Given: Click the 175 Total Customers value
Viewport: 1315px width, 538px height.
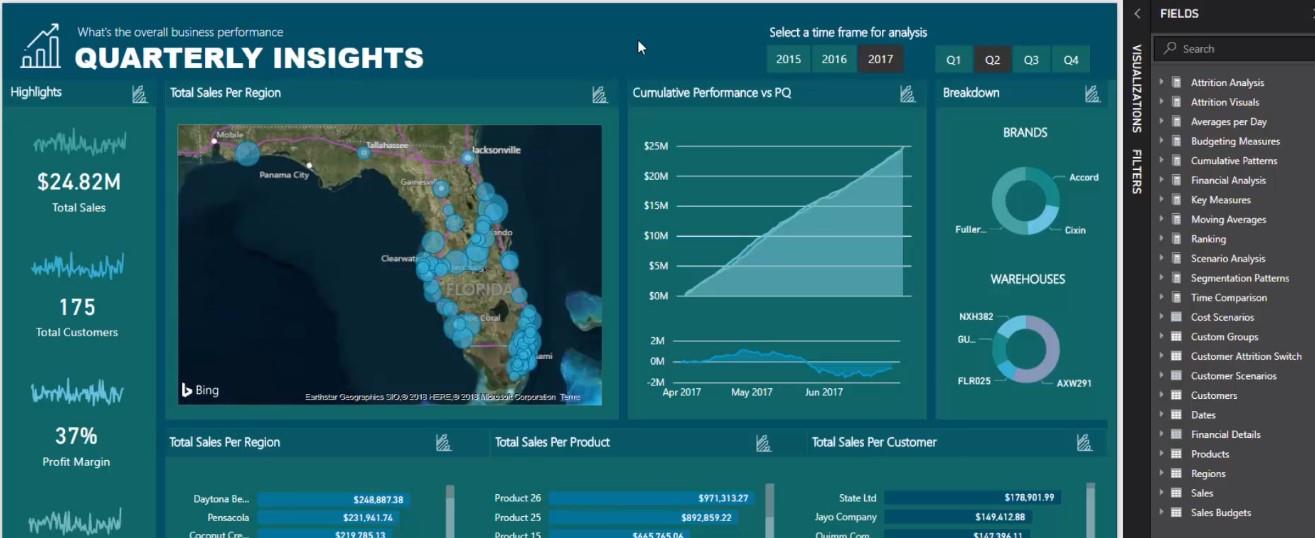Looking at the screenshot, I should [77, 307].
